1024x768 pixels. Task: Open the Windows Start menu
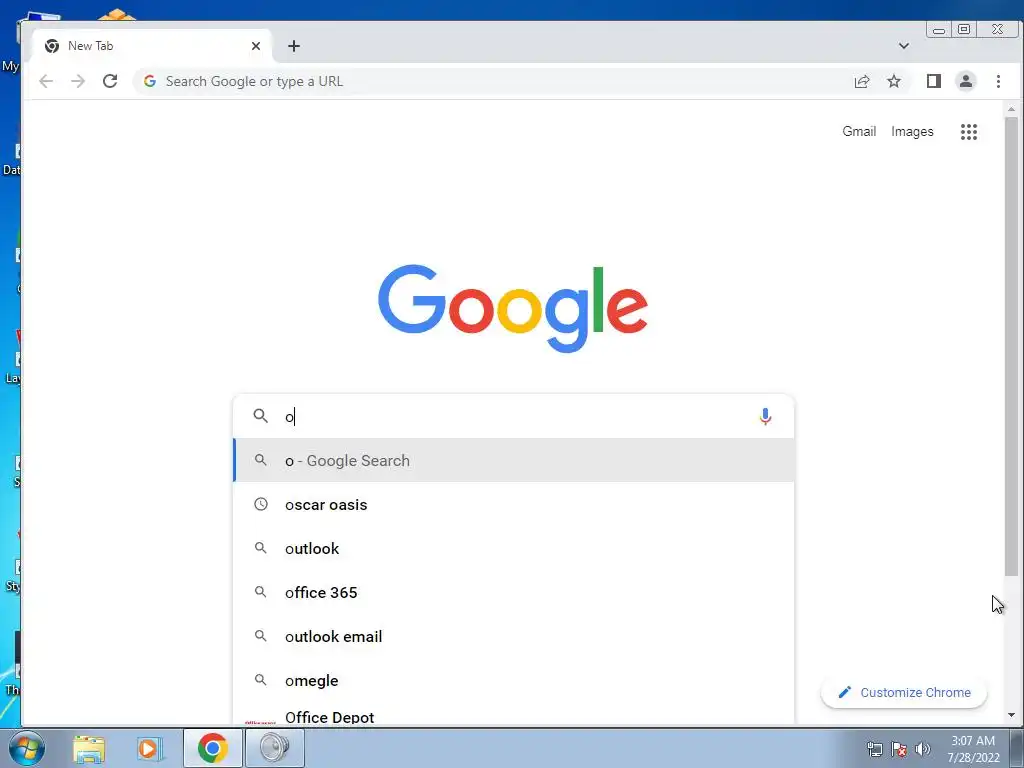27,748
